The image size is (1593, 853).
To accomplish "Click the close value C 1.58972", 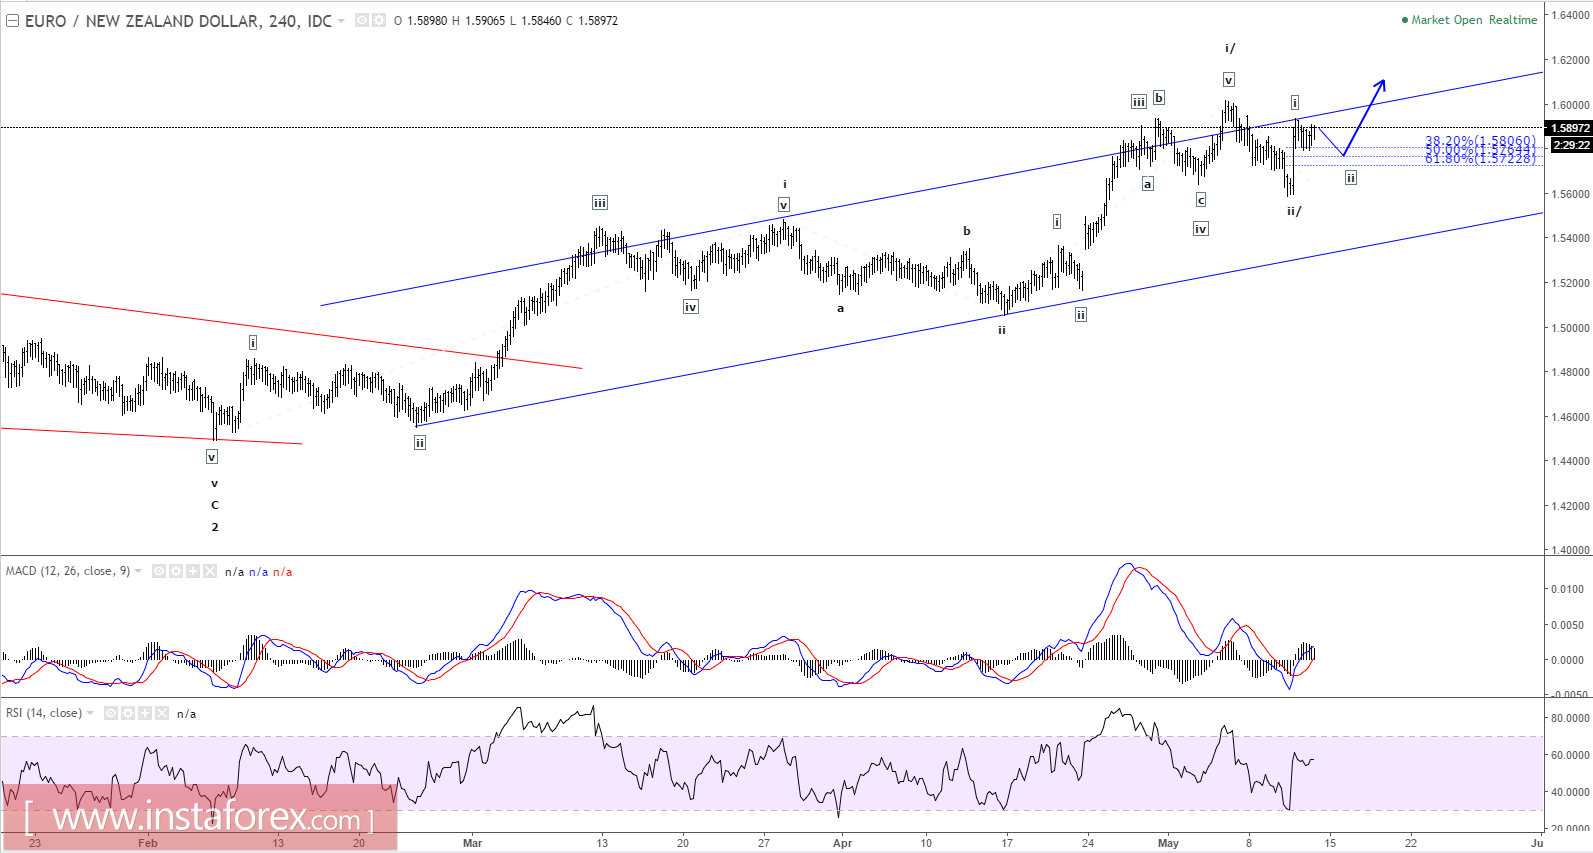I will pos(592,21).
